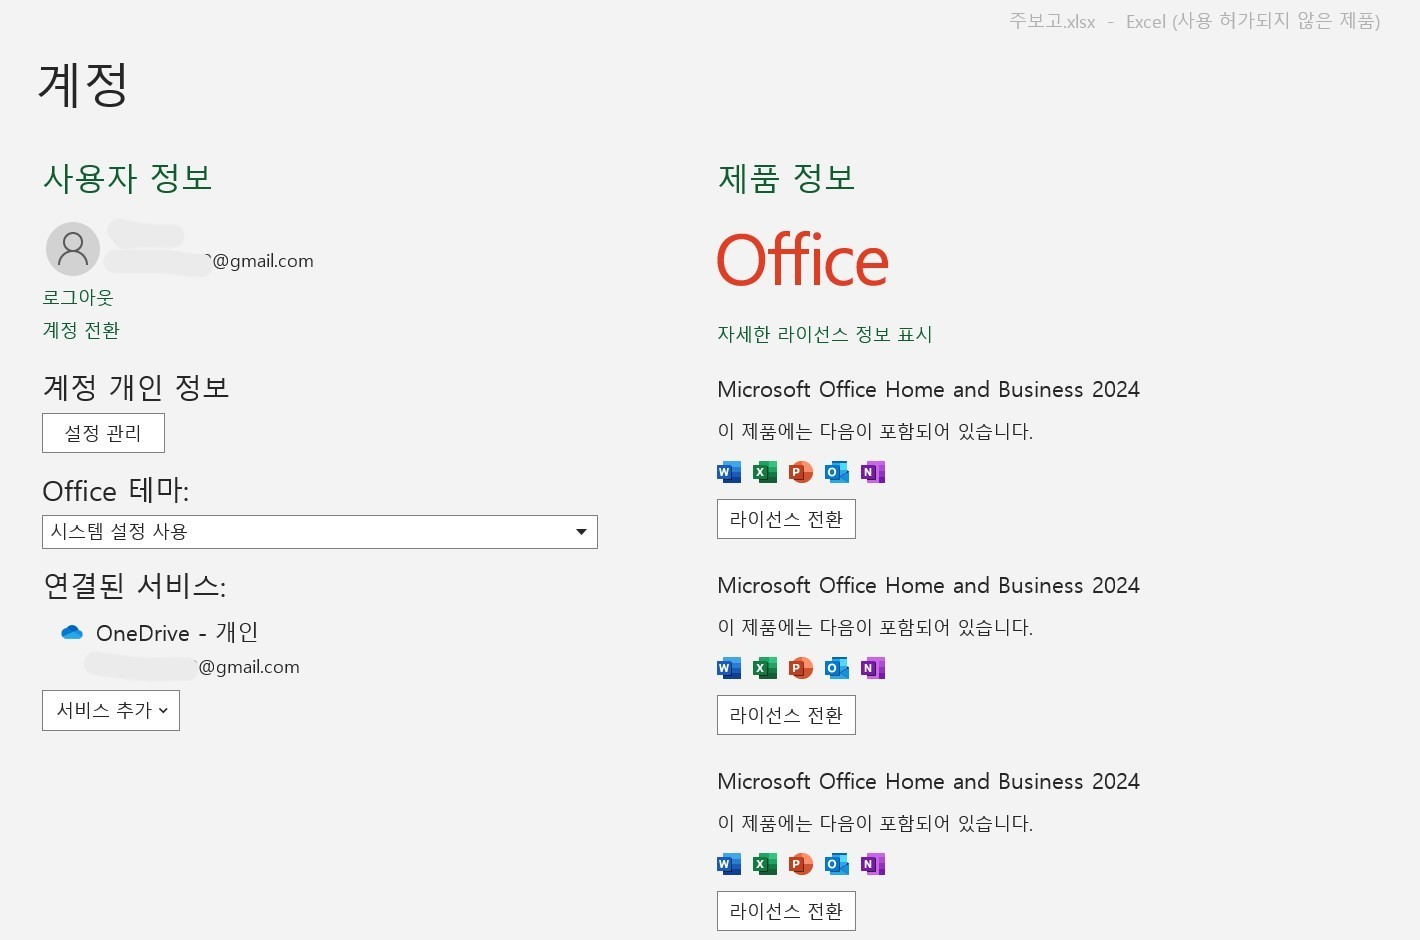Click the second Microsoft Office Home and Business 2024 title

(x=928, y=585)
